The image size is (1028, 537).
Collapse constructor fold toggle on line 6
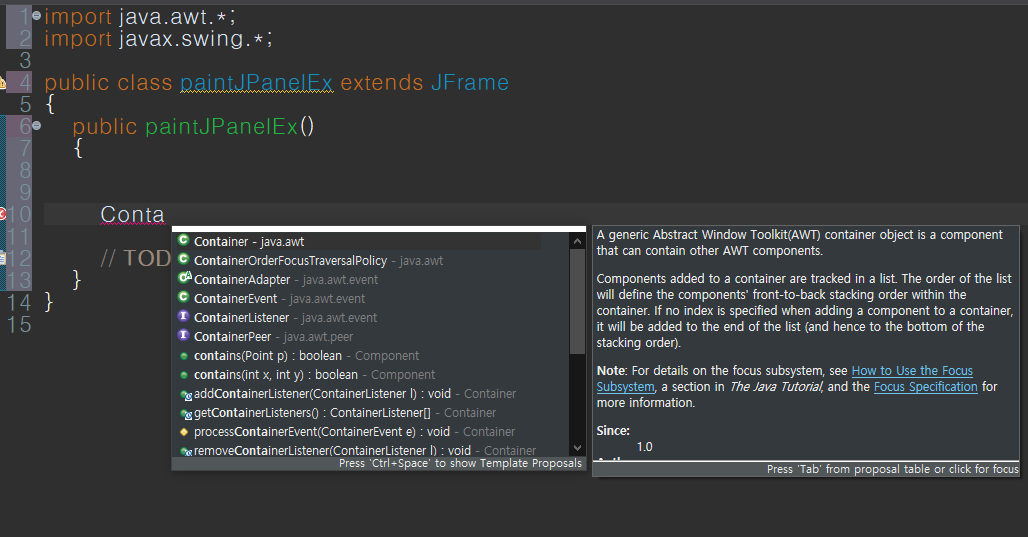point(37,125)
